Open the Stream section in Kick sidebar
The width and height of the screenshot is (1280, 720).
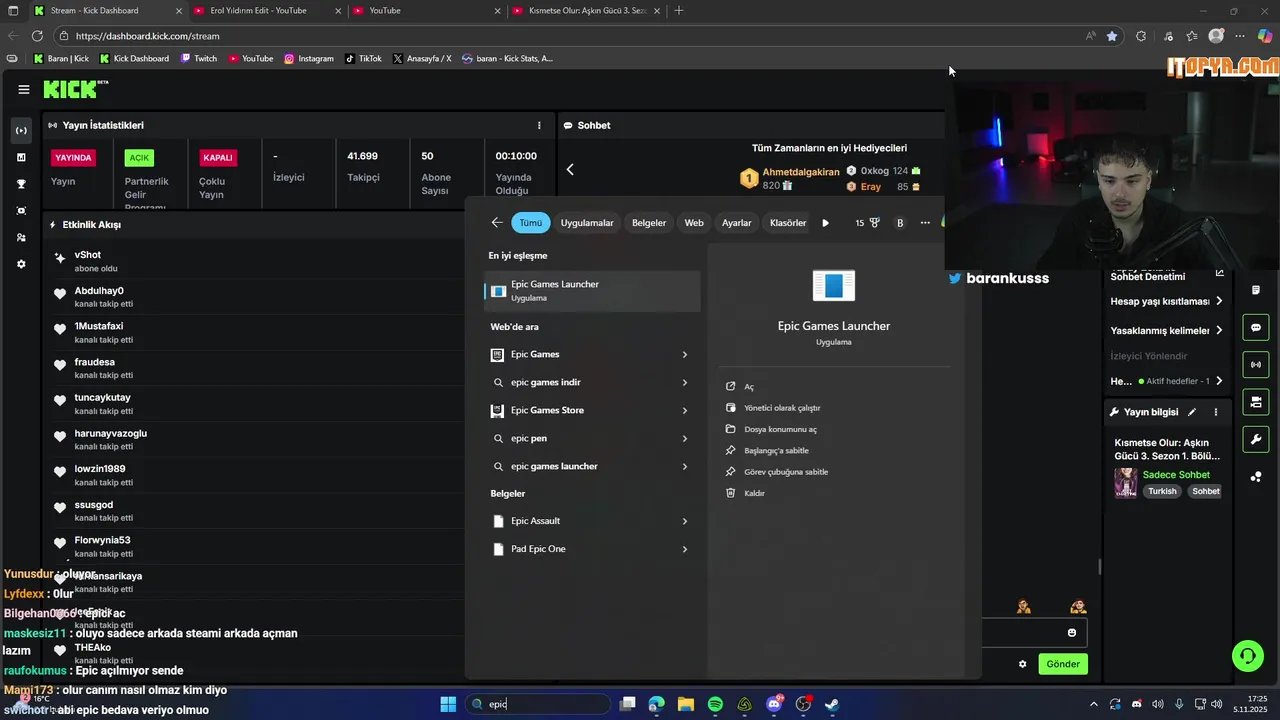pyautogui.click(x=21, y=131)
